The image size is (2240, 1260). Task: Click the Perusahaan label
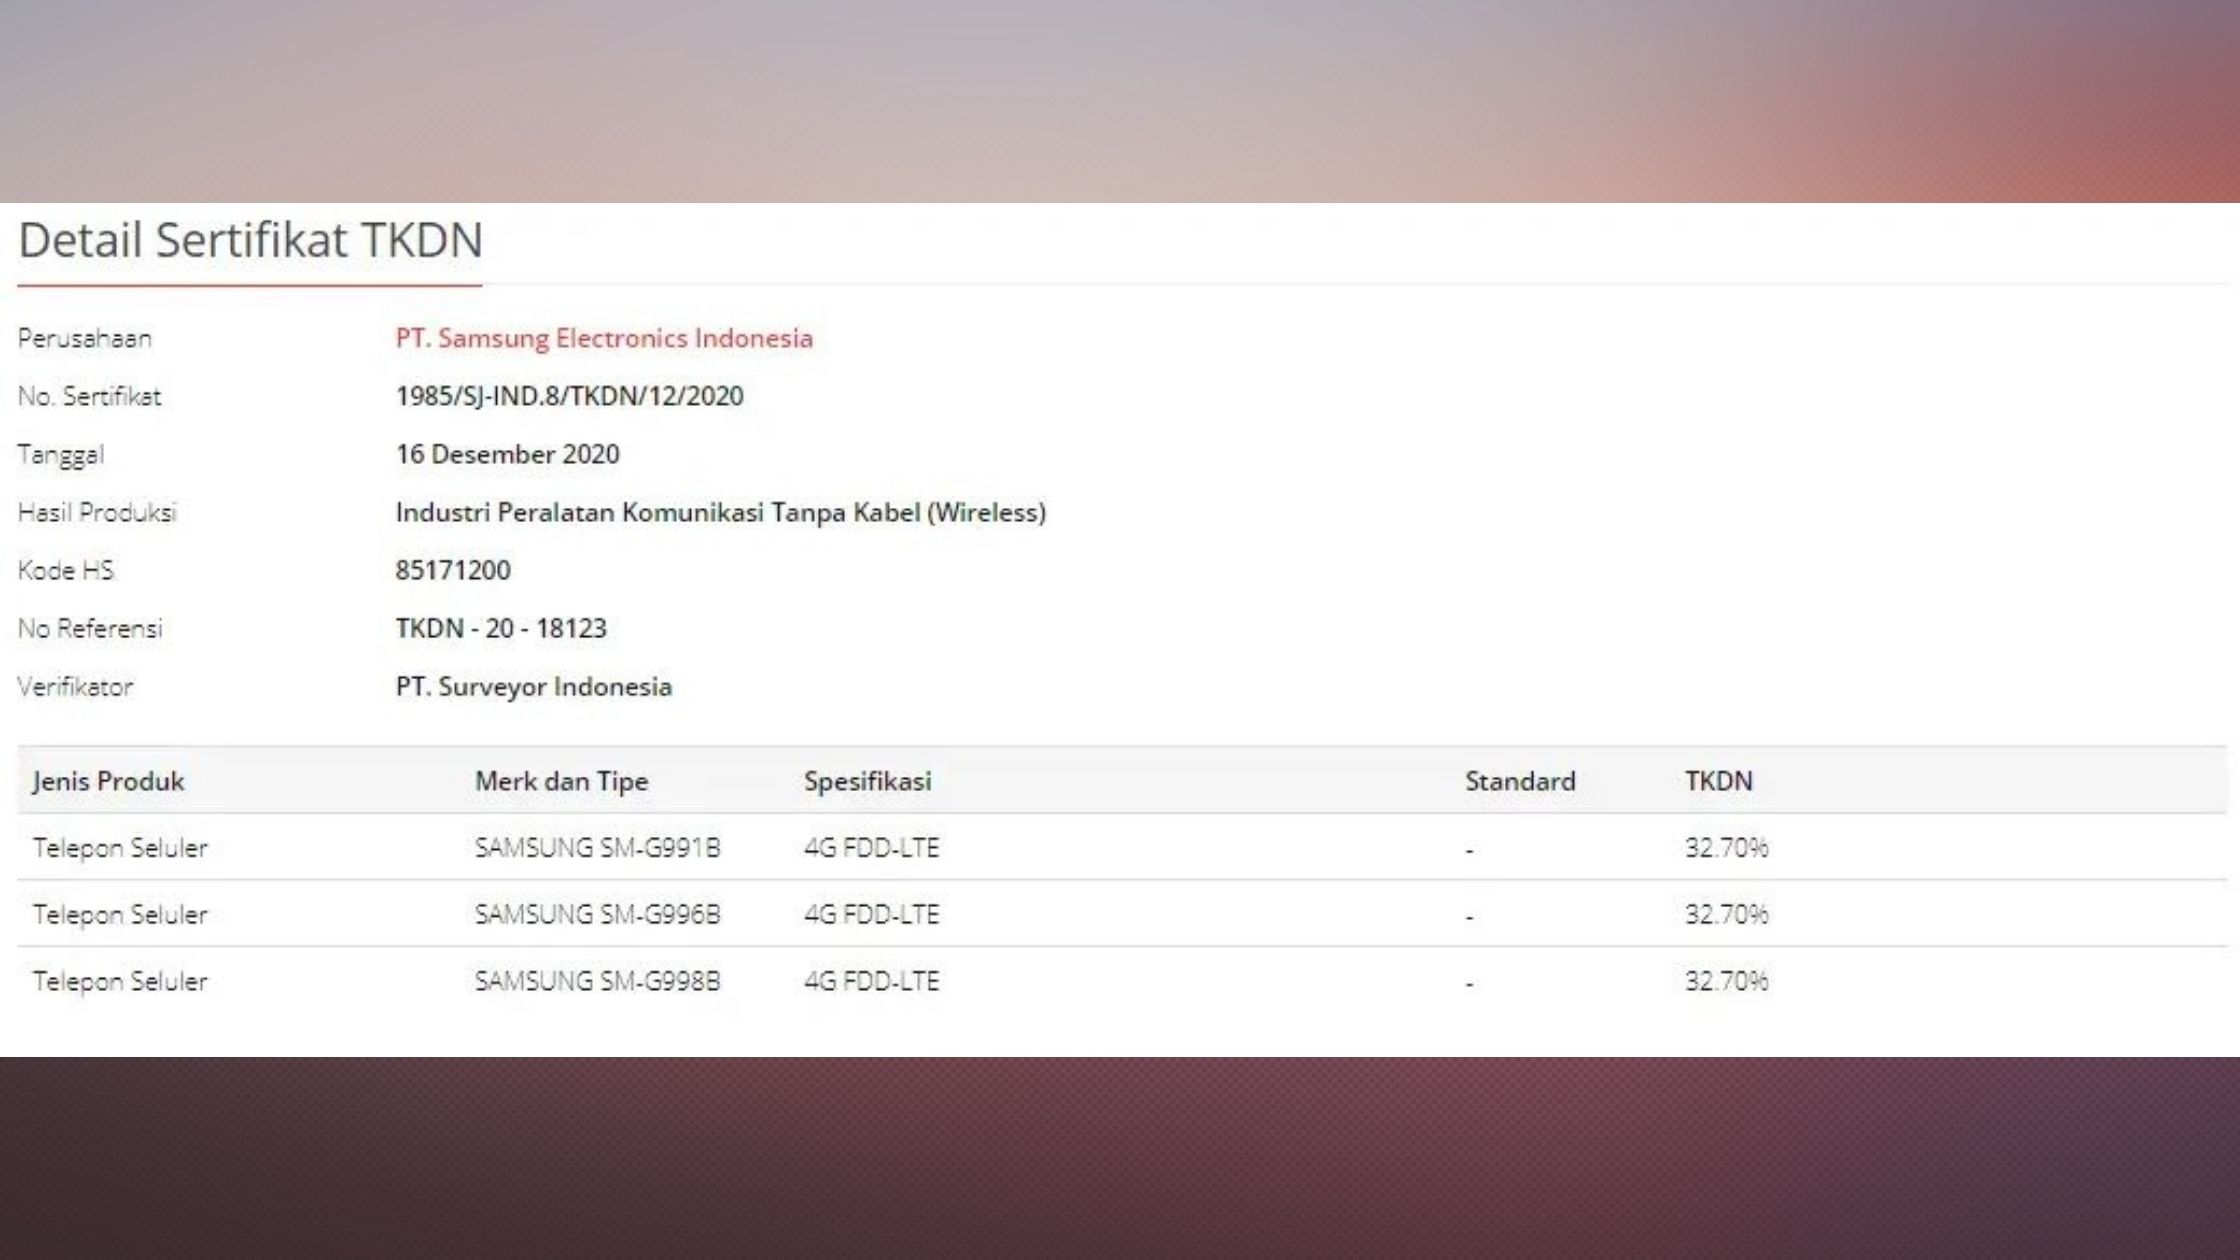click(x=84, y=338)
